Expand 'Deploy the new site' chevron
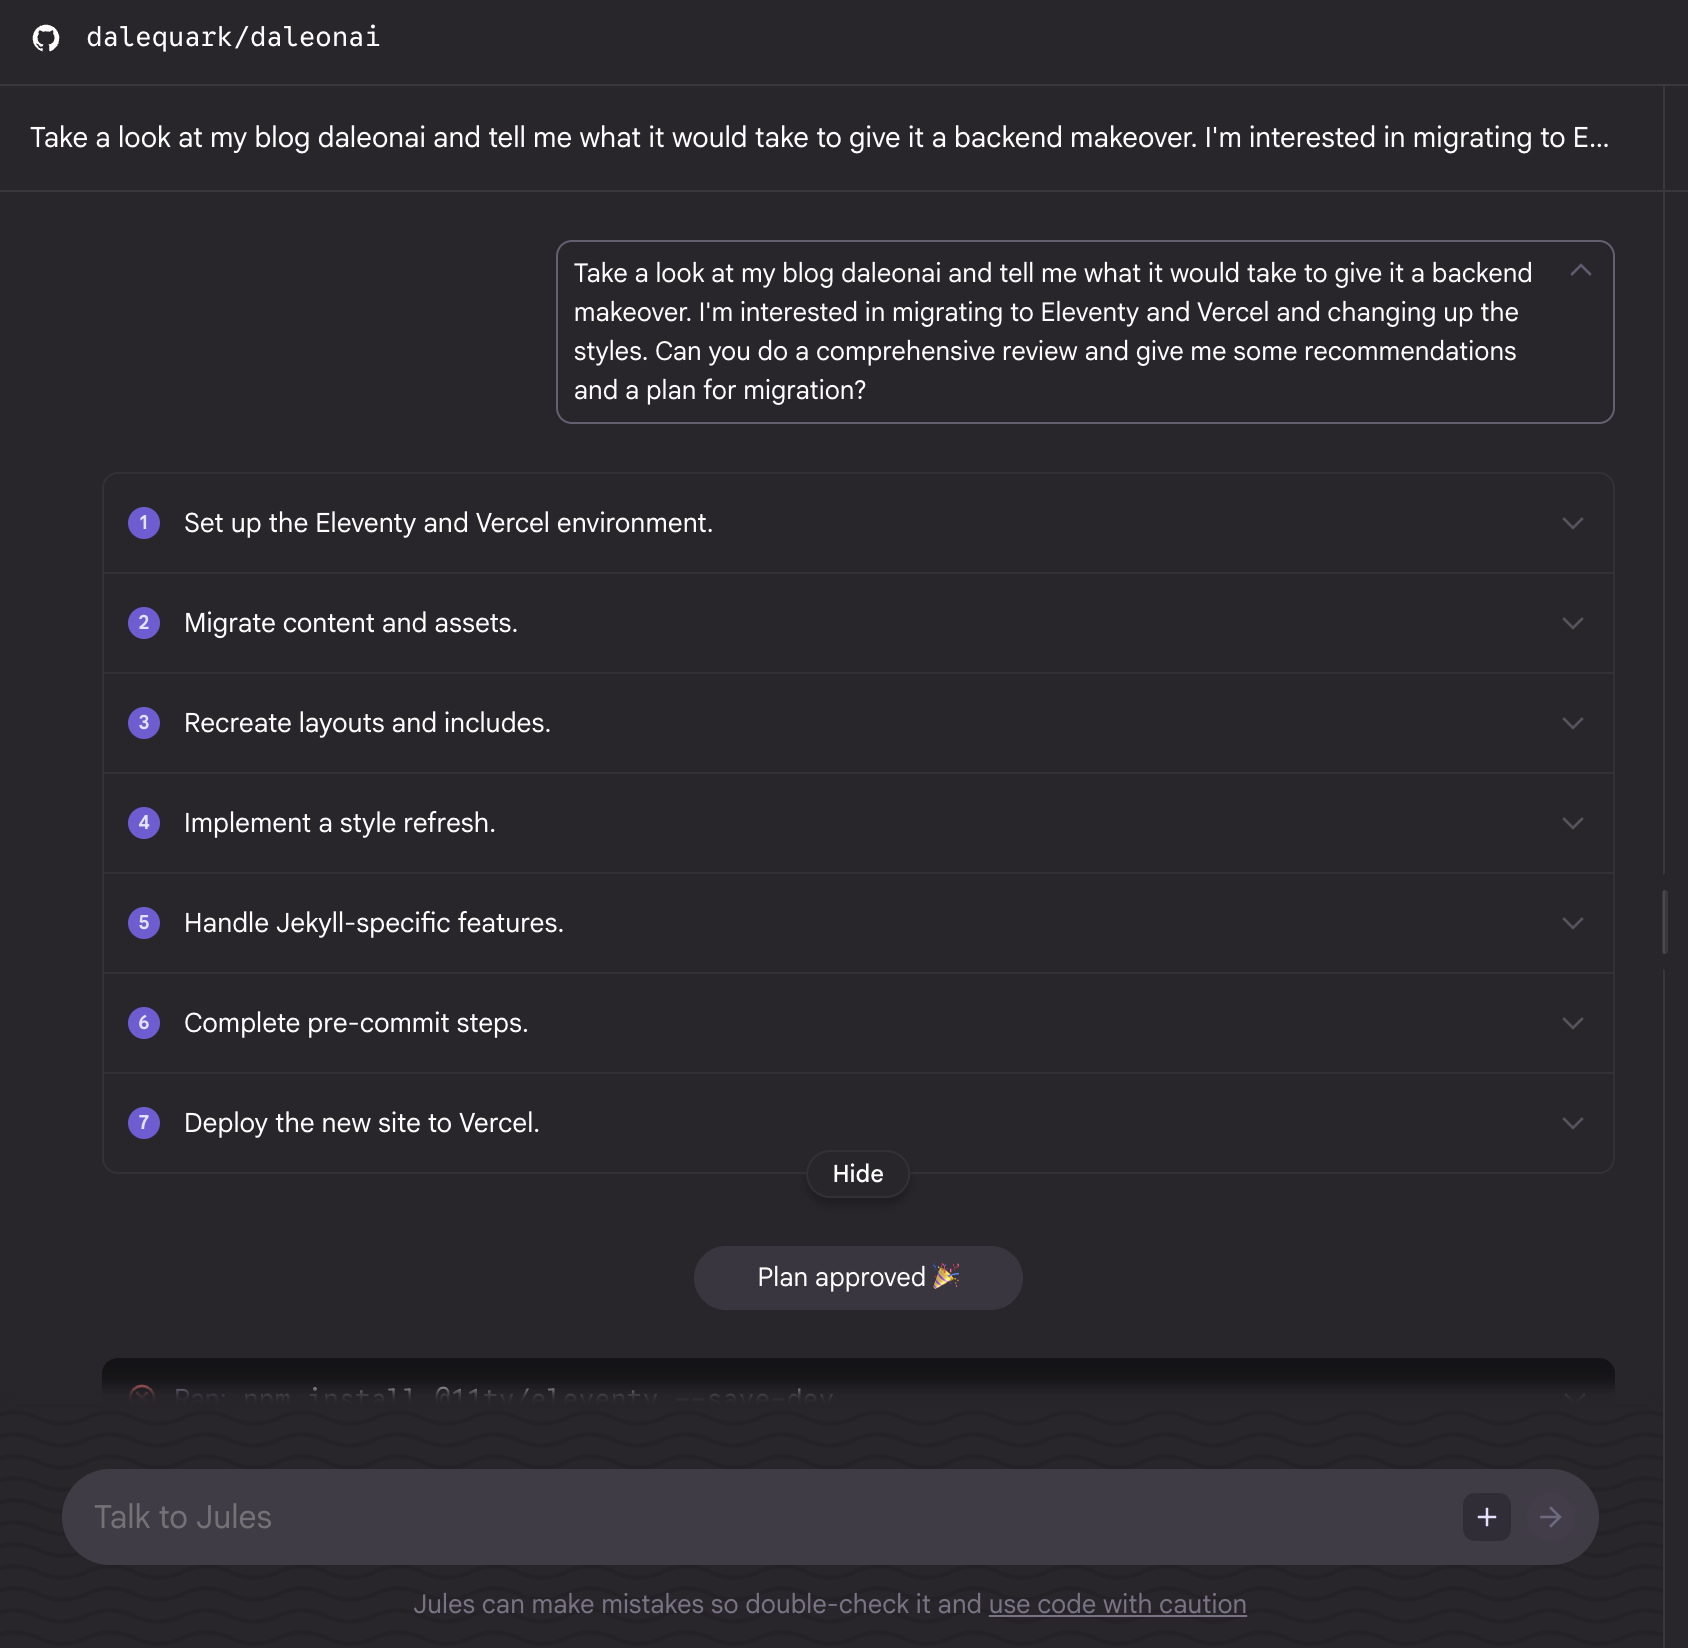This screenshot has height=1648, width=1688. [1572, 1123]
